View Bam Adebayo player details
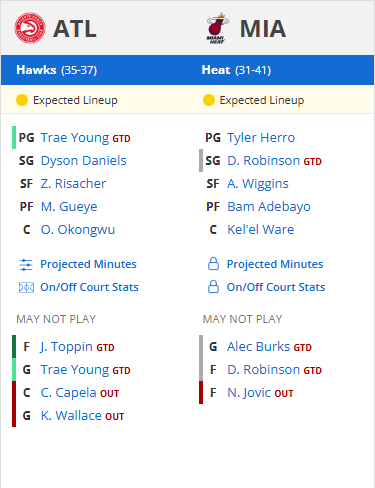Viewport: 375px width, 488px height. point(269,207)
